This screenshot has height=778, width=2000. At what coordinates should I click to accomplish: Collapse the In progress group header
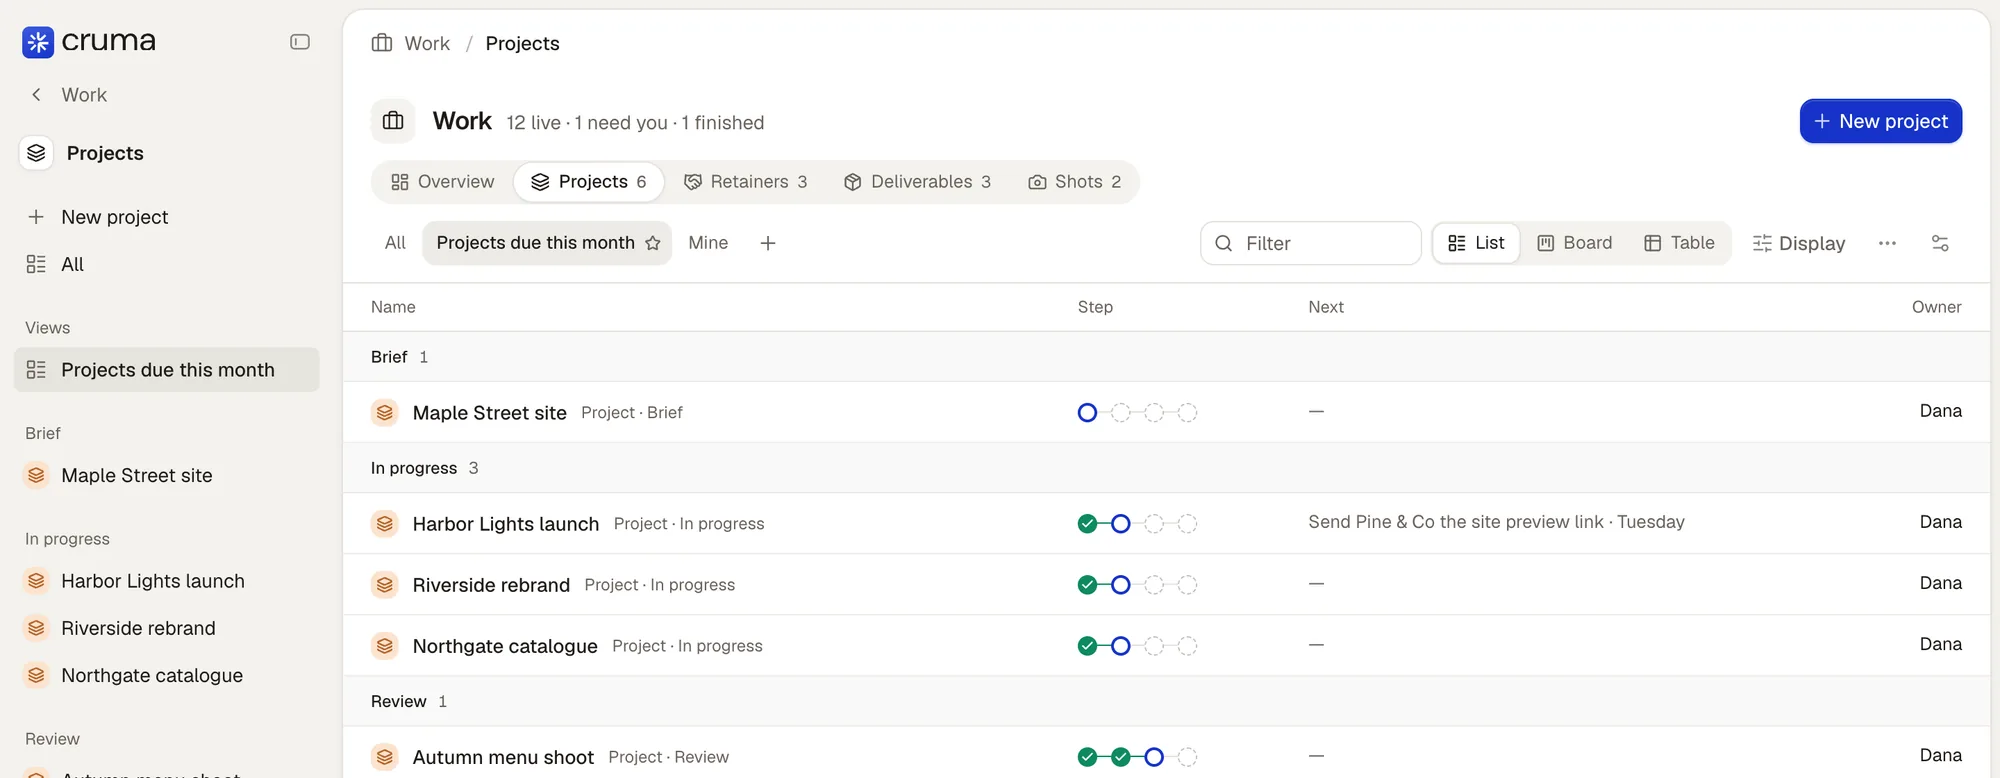pyautogui.click(x=1166, y=468)
